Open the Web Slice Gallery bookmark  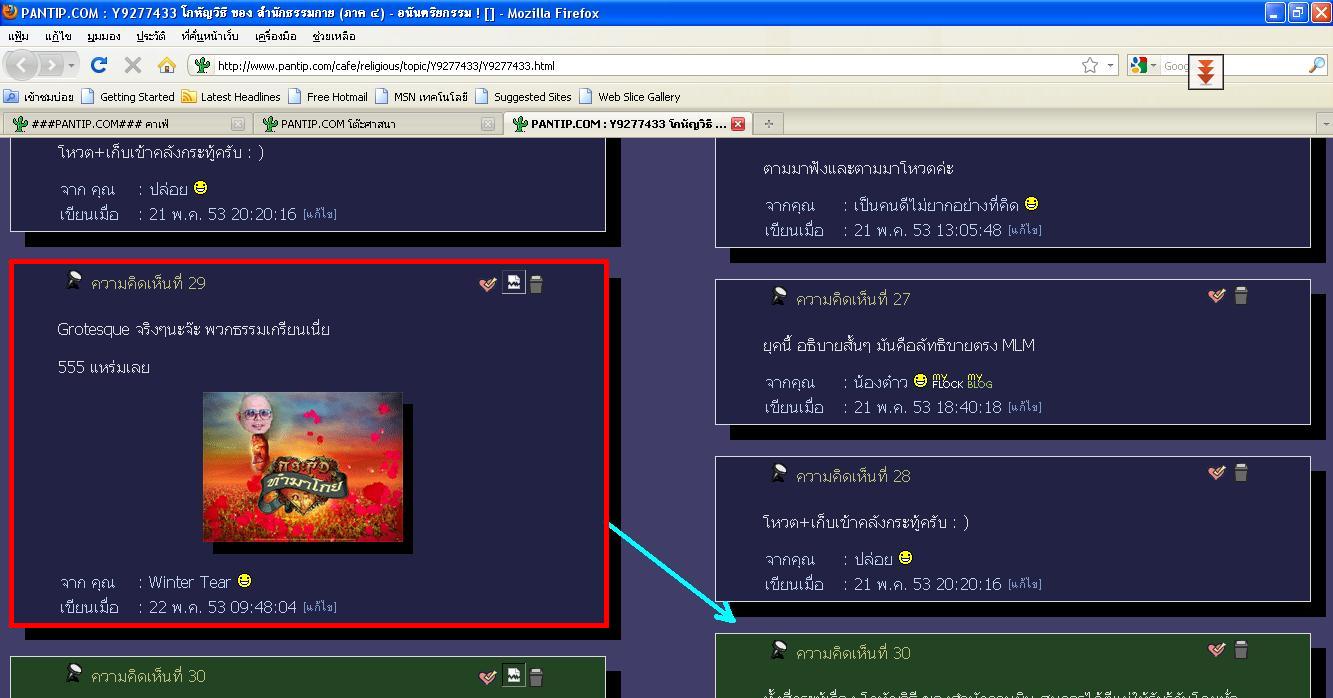pyautogui.click(x=629, y=97)
